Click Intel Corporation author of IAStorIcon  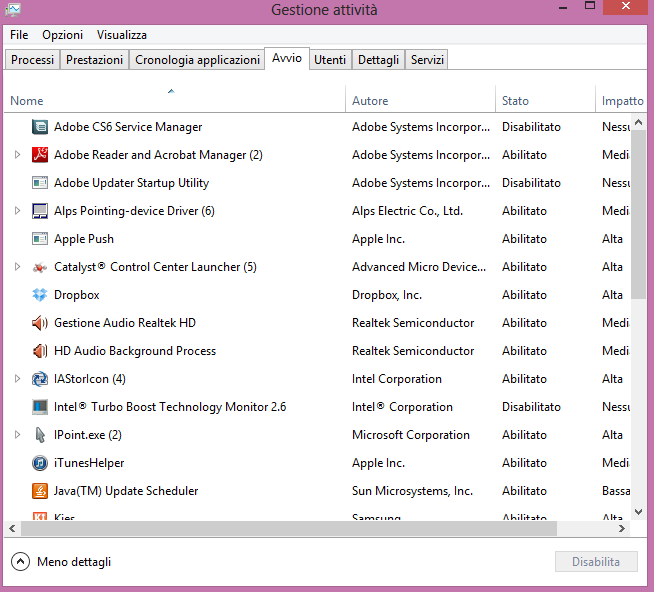[397, 379]
